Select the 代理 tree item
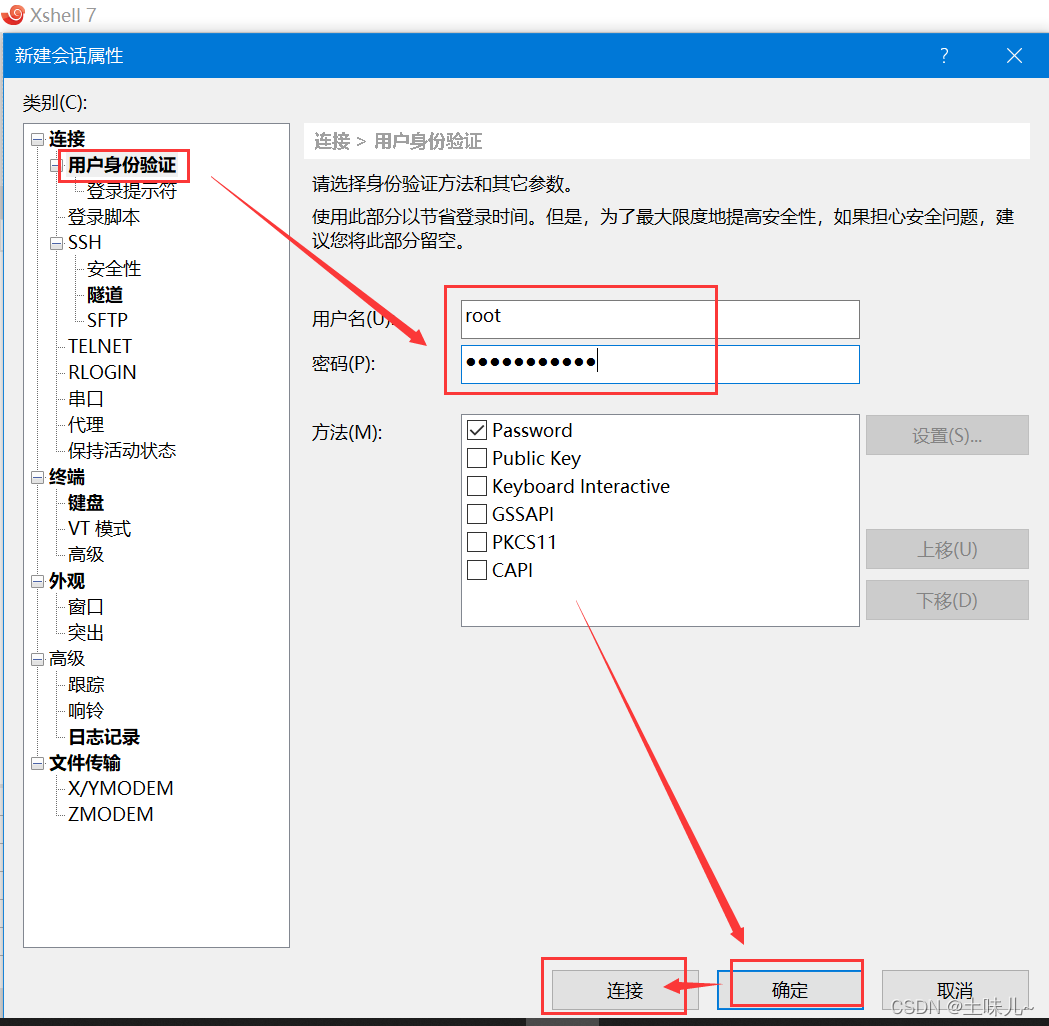 pyautogui.click(x=86, y=425)
